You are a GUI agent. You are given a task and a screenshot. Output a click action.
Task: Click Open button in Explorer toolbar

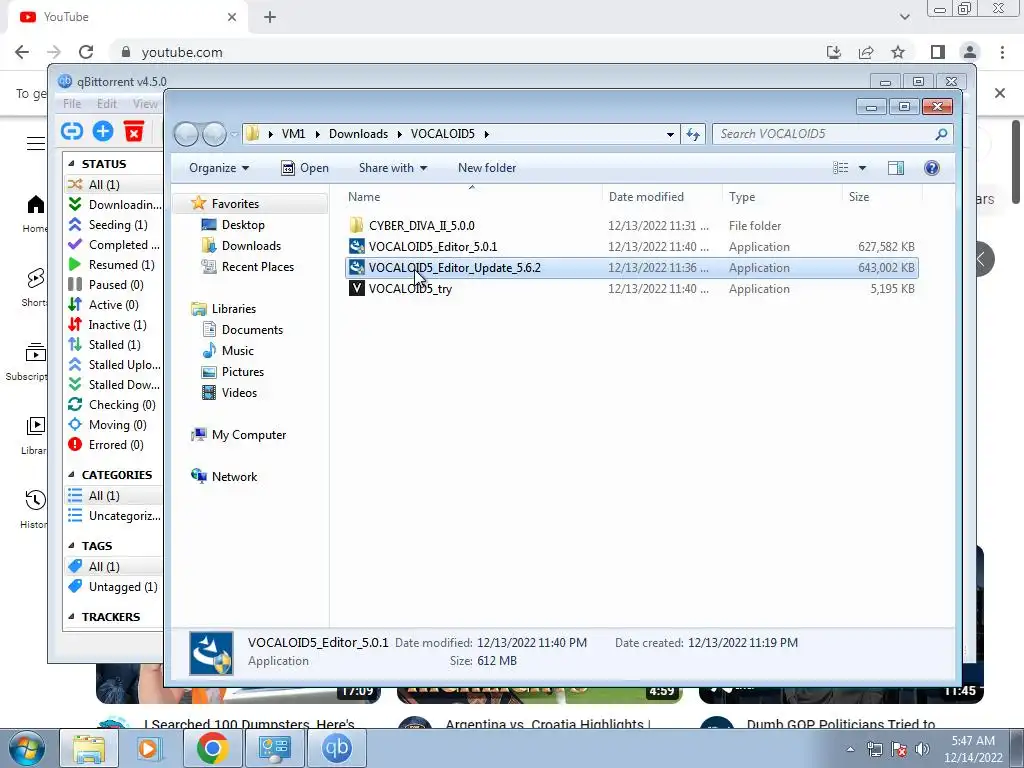(x=305, y=168)
